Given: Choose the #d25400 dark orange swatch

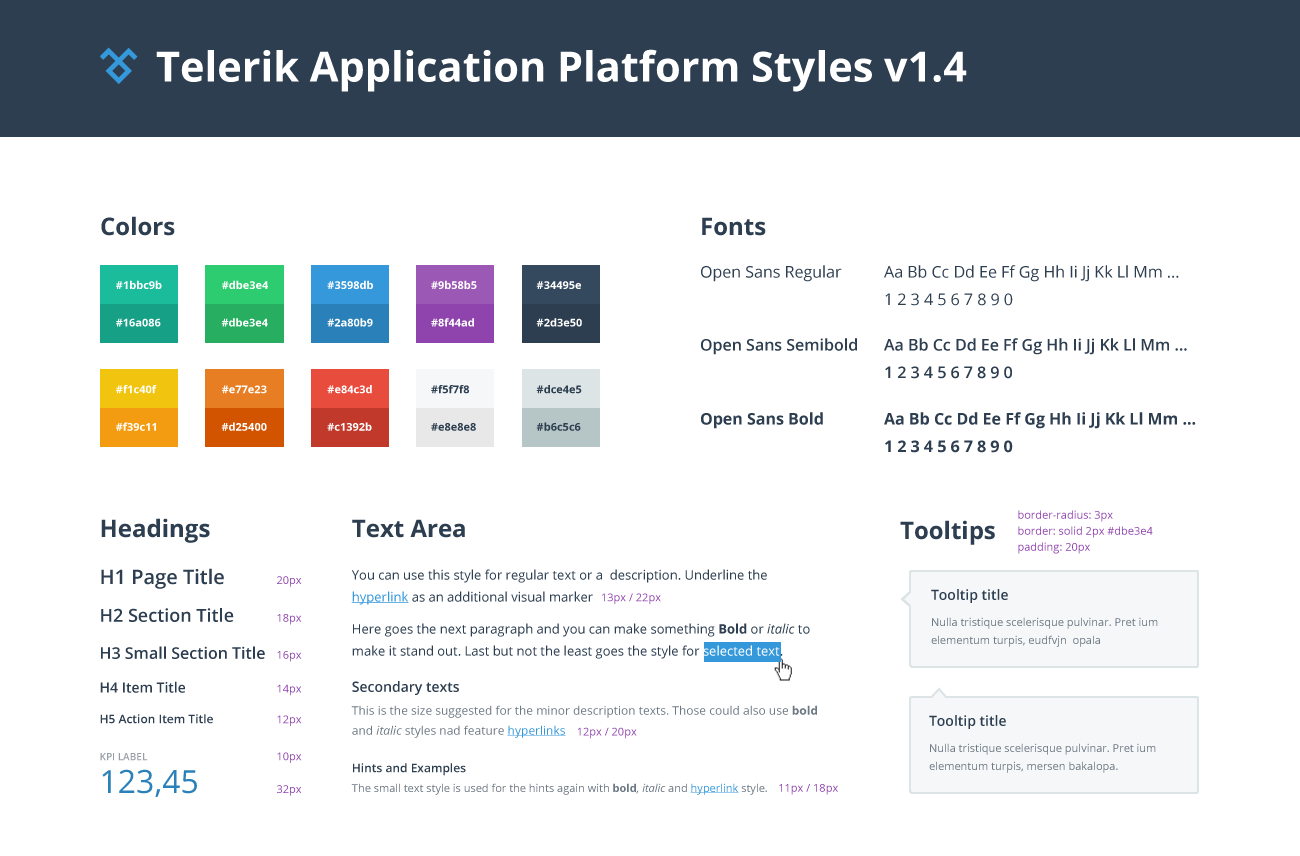Looking at the screenshot, I should pyautogui.click(x=244, y=427).
